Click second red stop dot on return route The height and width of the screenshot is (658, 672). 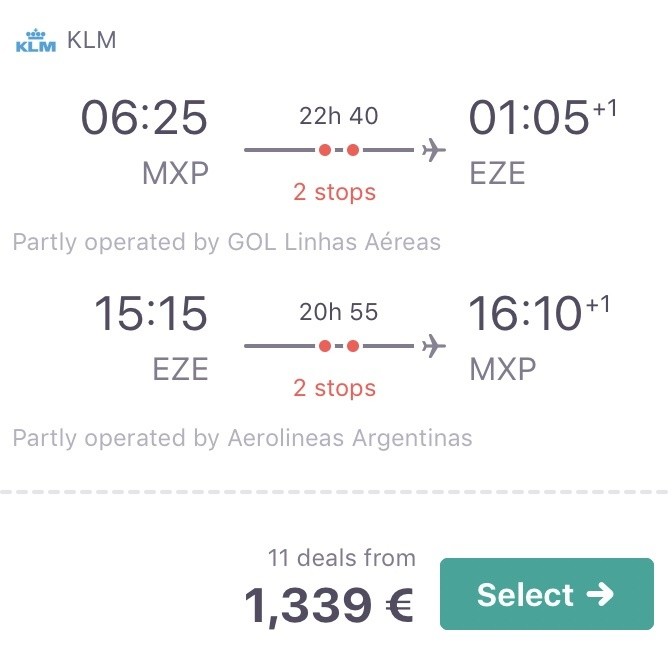353,346
